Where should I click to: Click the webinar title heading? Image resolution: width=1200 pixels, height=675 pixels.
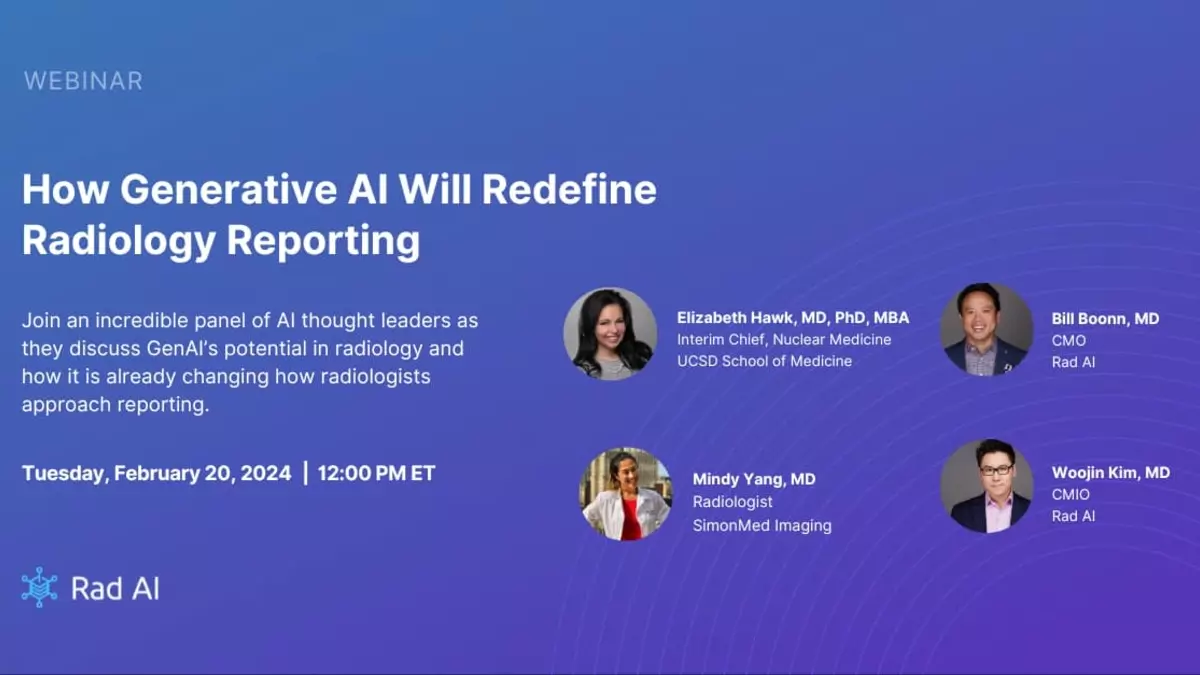click(339, 214)
